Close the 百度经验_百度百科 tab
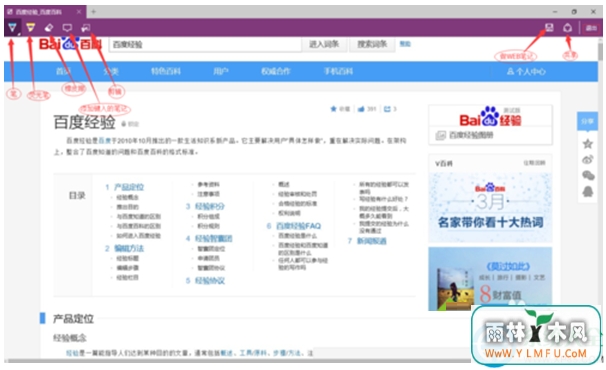 [79, 12]
